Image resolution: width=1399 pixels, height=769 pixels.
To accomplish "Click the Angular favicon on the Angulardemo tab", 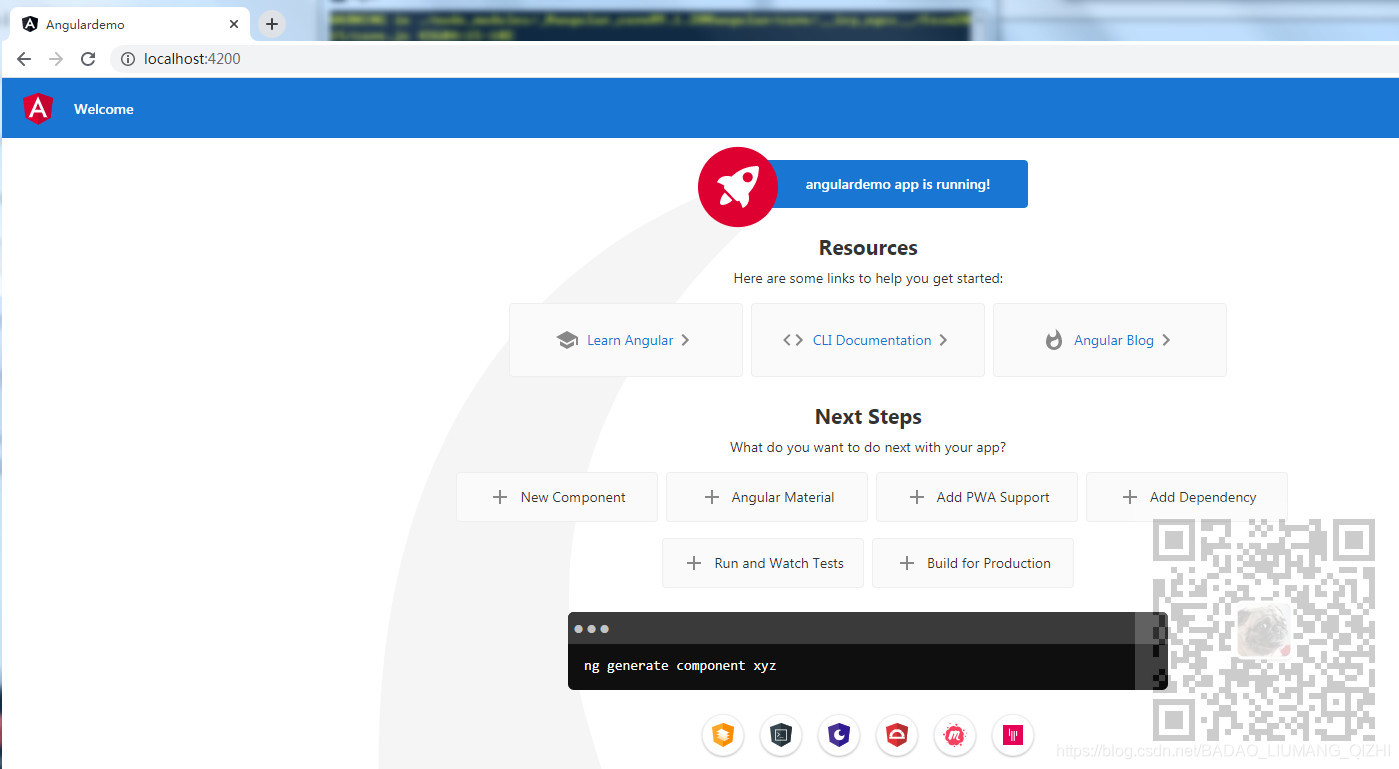I will [30, 24].
